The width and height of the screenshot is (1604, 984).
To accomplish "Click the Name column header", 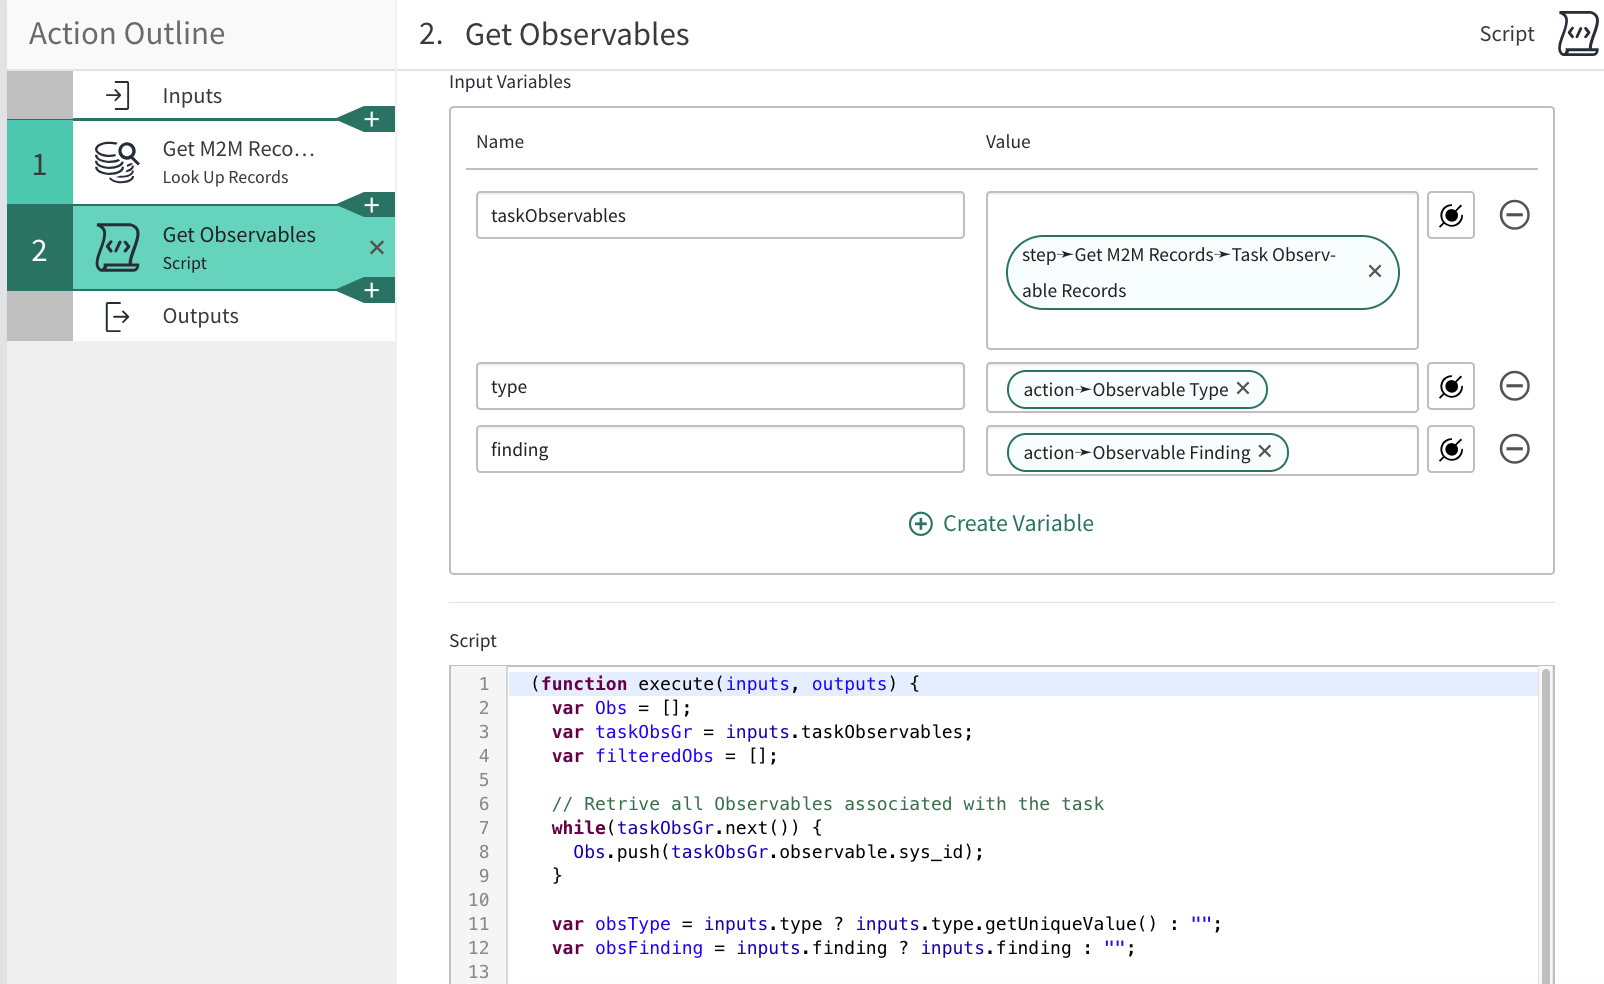I will tap(500, 142).
